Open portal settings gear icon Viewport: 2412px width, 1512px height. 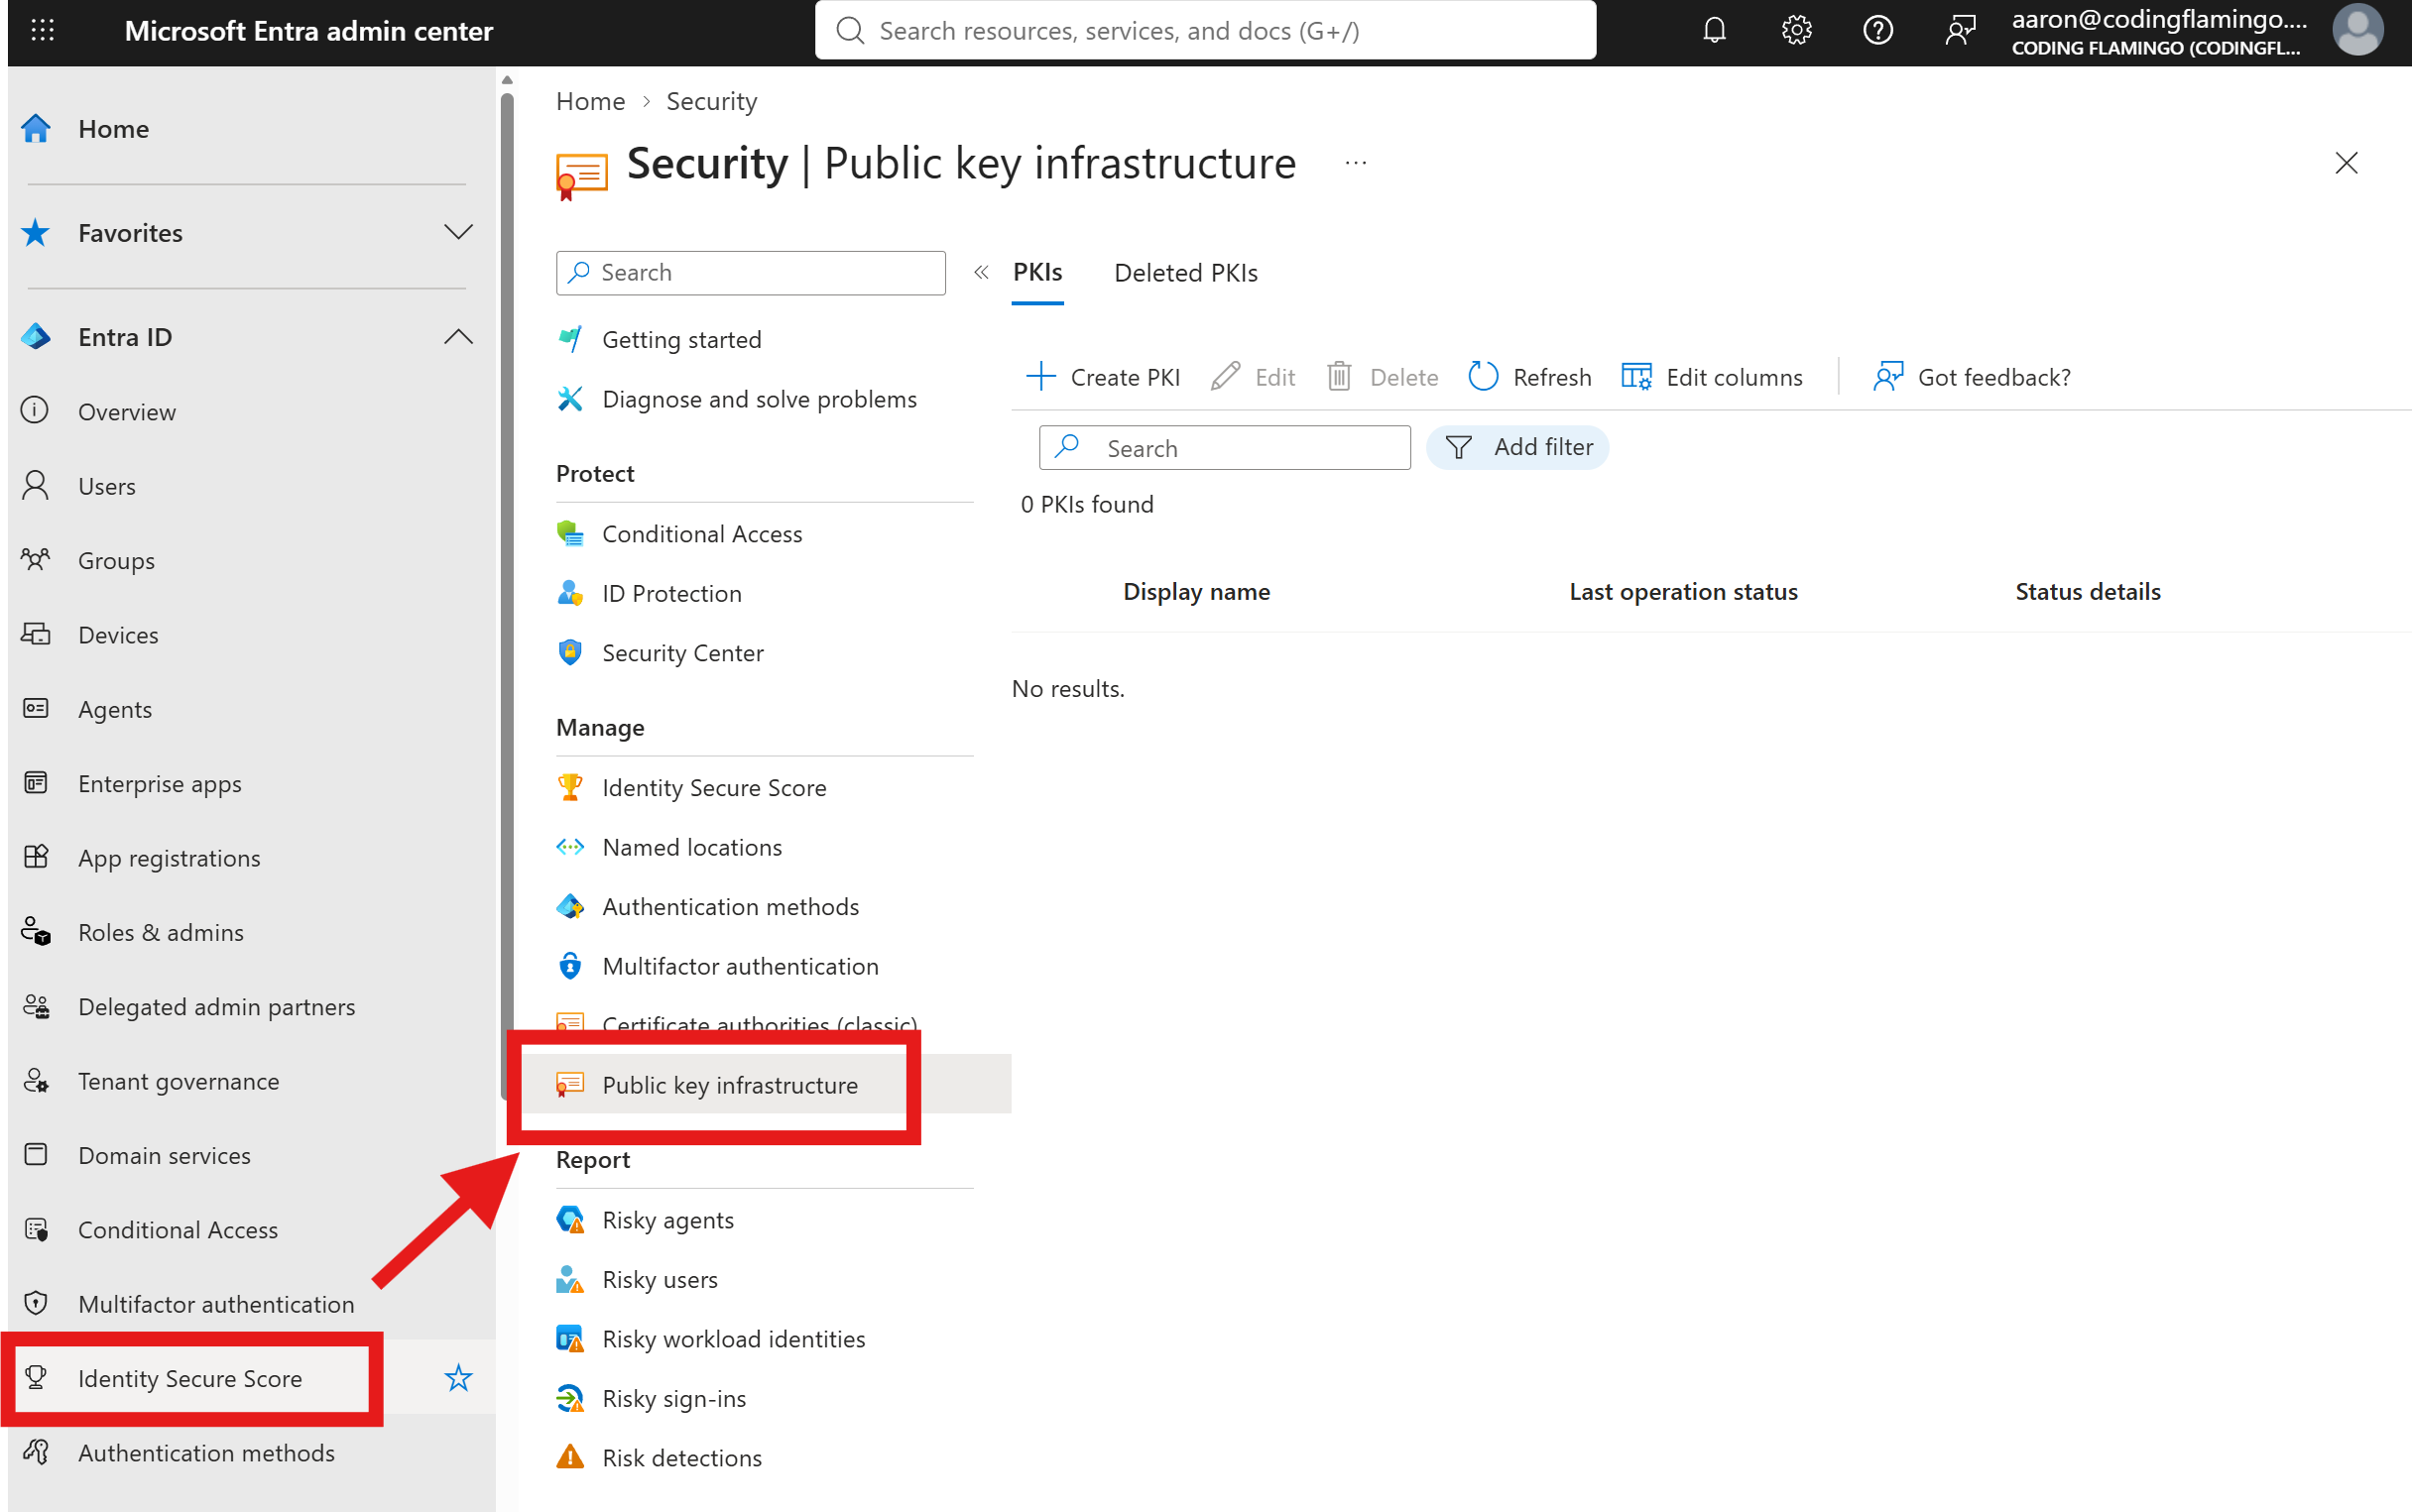(x=1796, y=31)
